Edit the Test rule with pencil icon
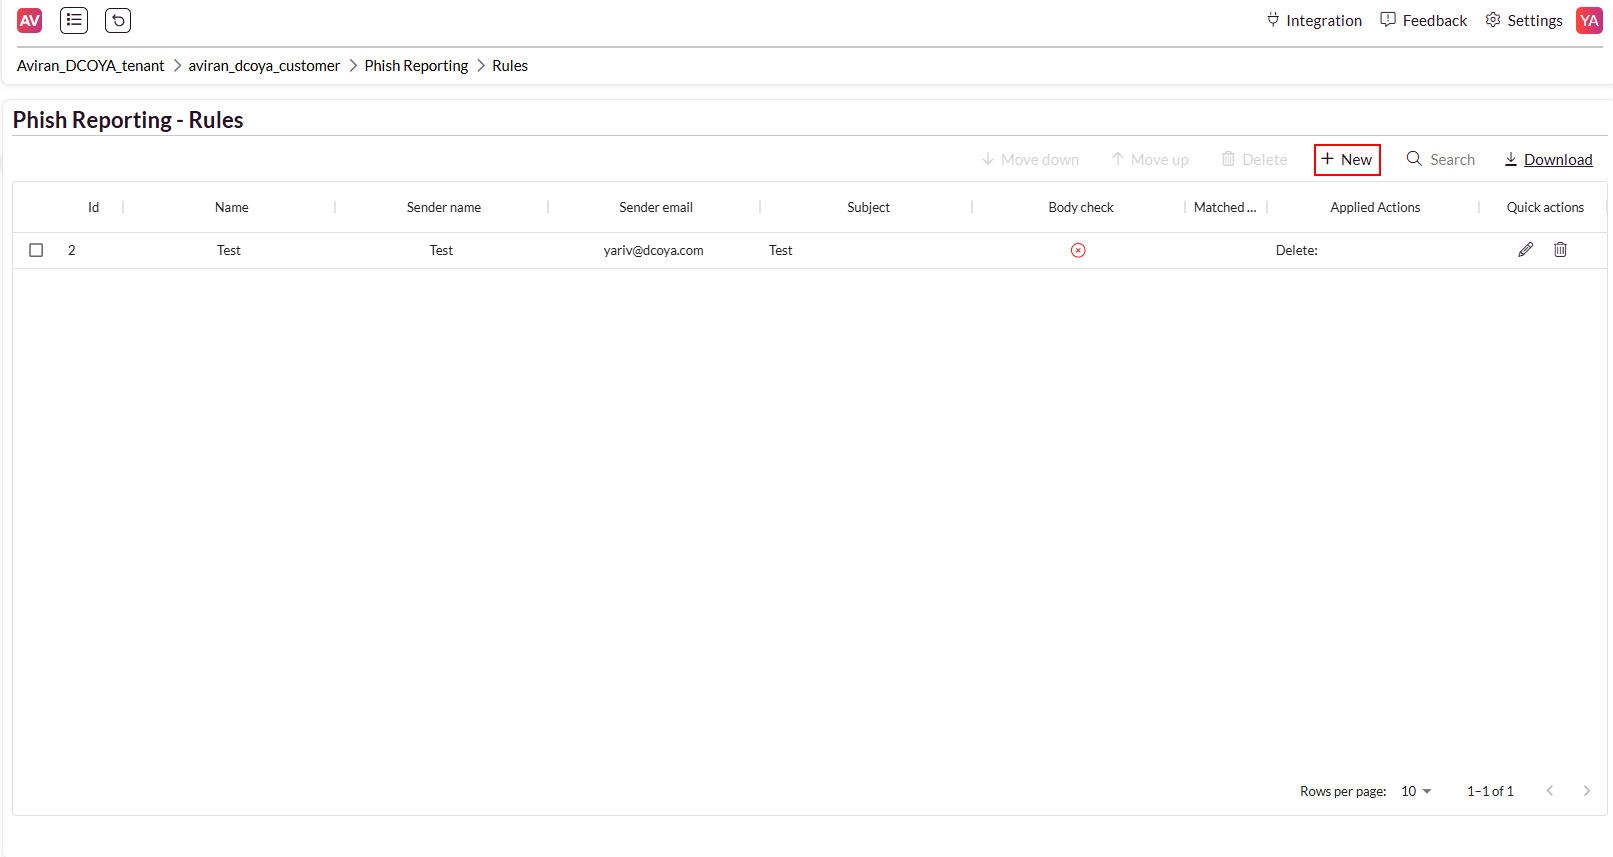 [1525, 250]
